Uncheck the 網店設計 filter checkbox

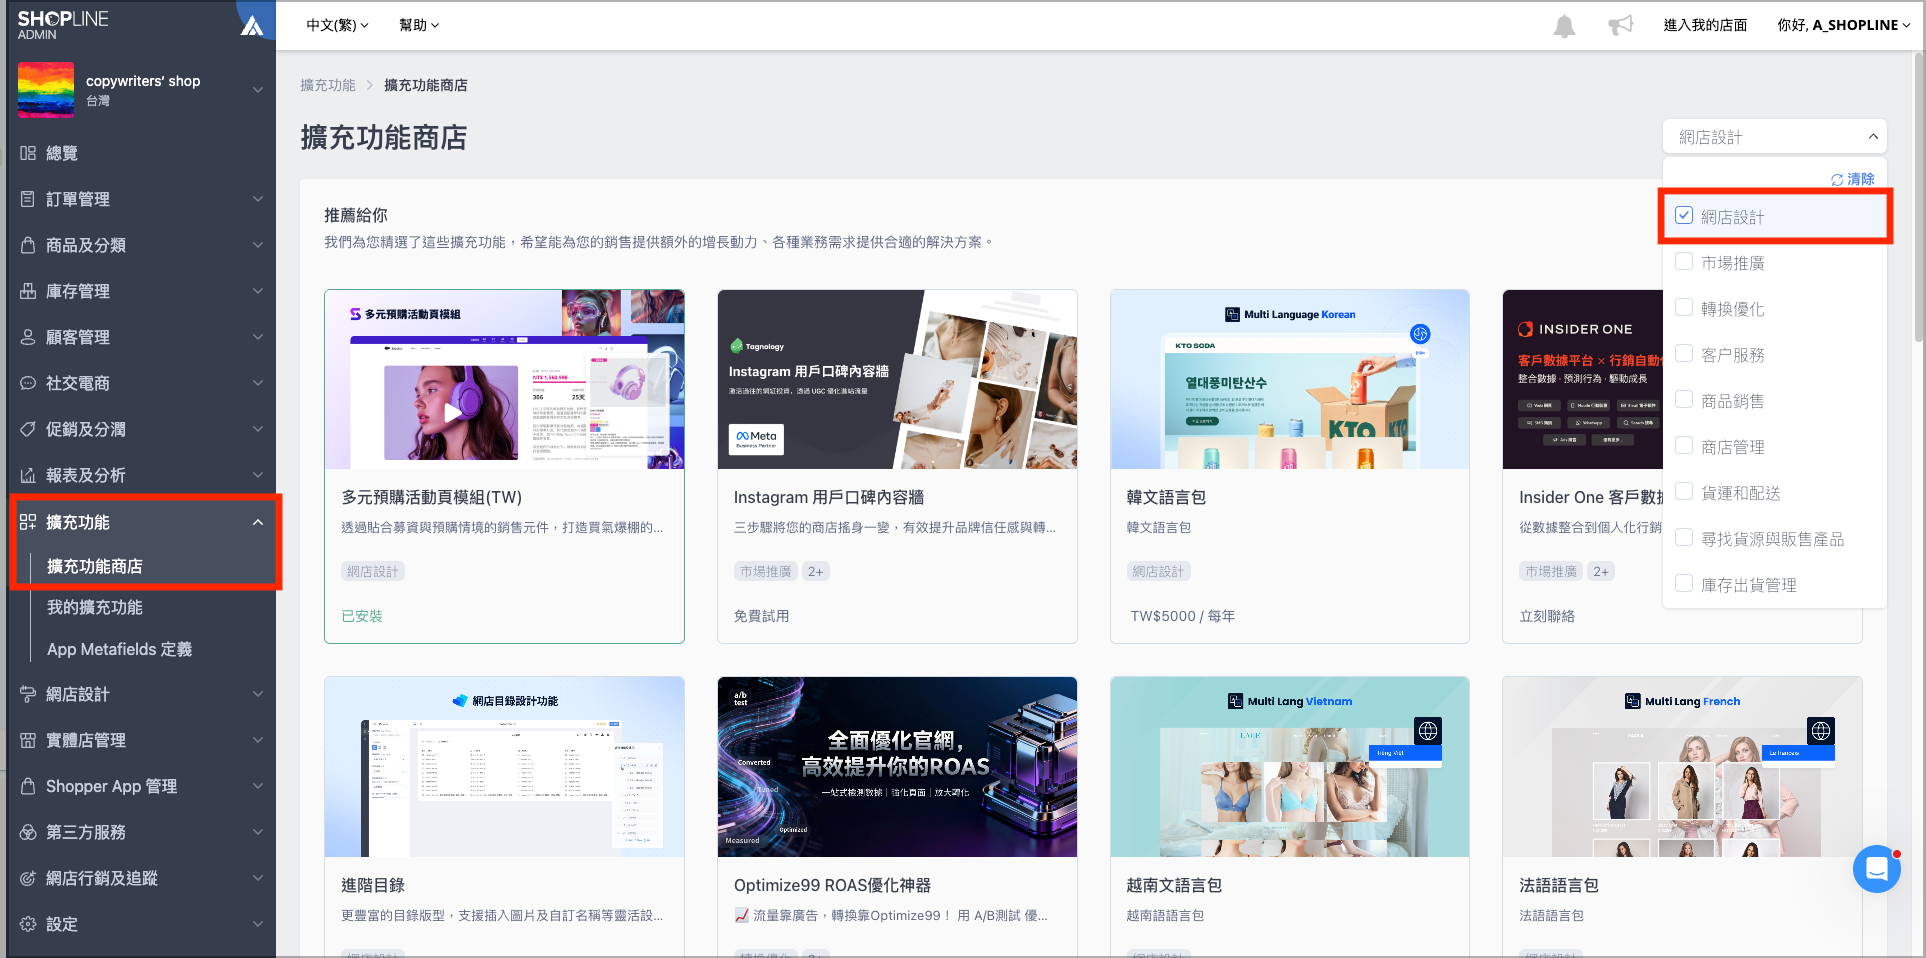coord(1684,216)
